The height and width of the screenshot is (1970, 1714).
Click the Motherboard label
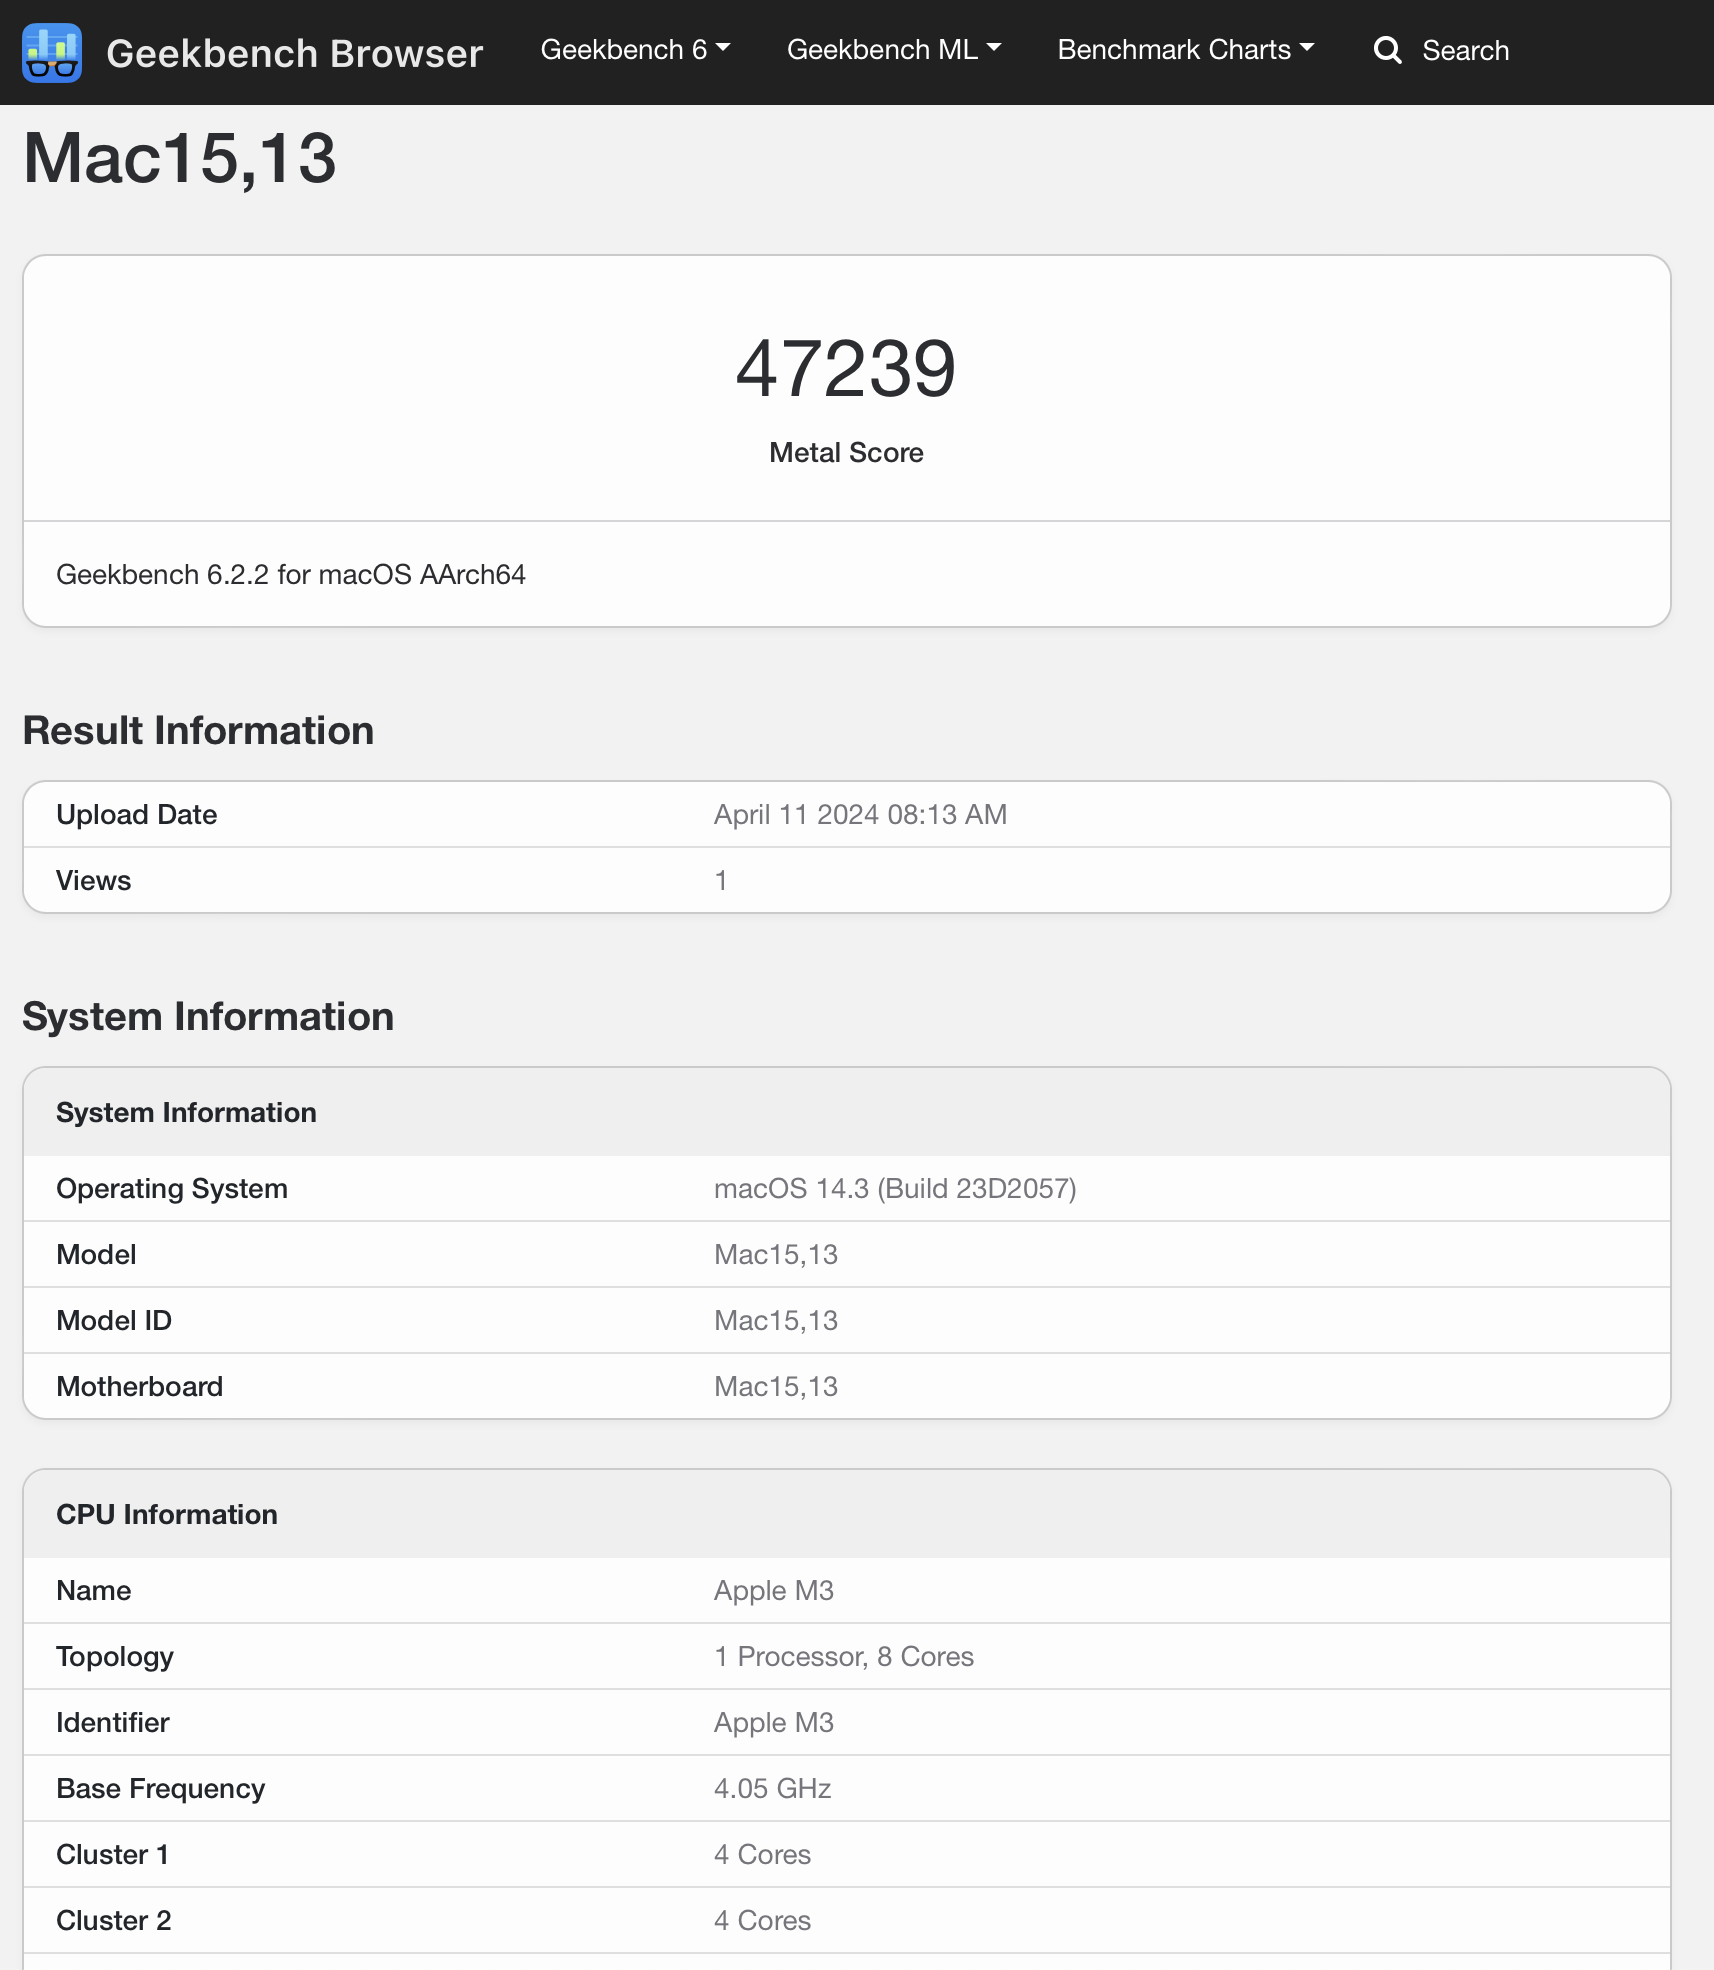coord(140,1387)
